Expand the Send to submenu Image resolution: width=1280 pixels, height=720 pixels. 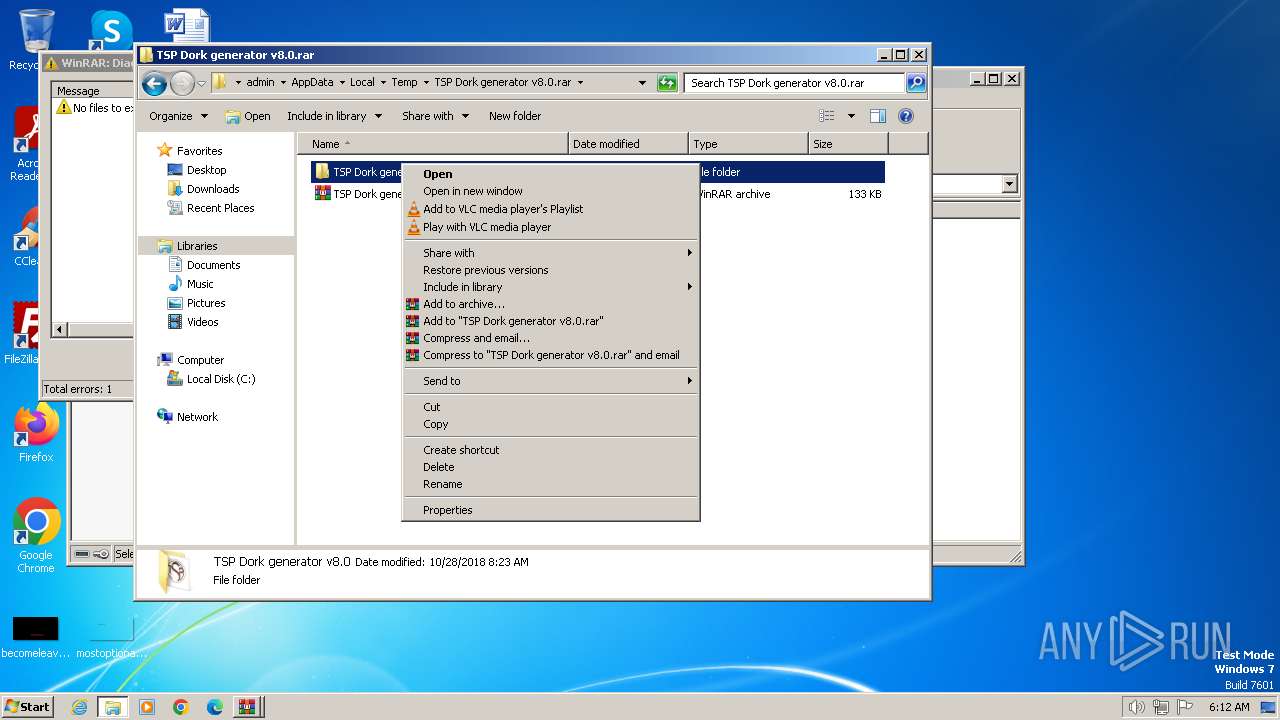[550, 381]
